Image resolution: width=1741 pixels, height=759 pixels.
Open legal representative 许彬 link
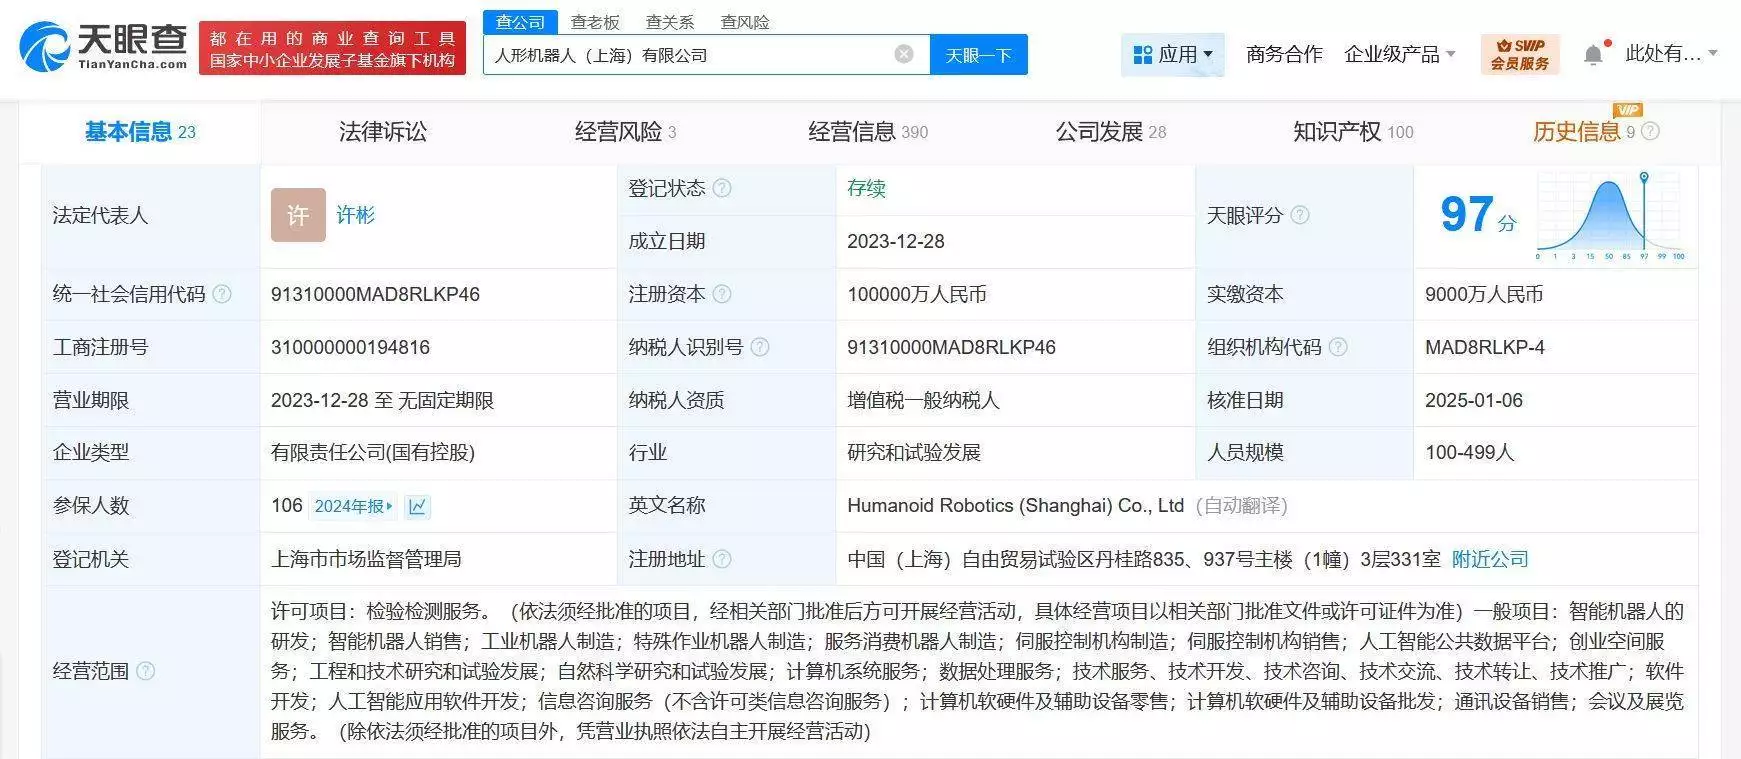pyautogui.click(x=355, y=215)
